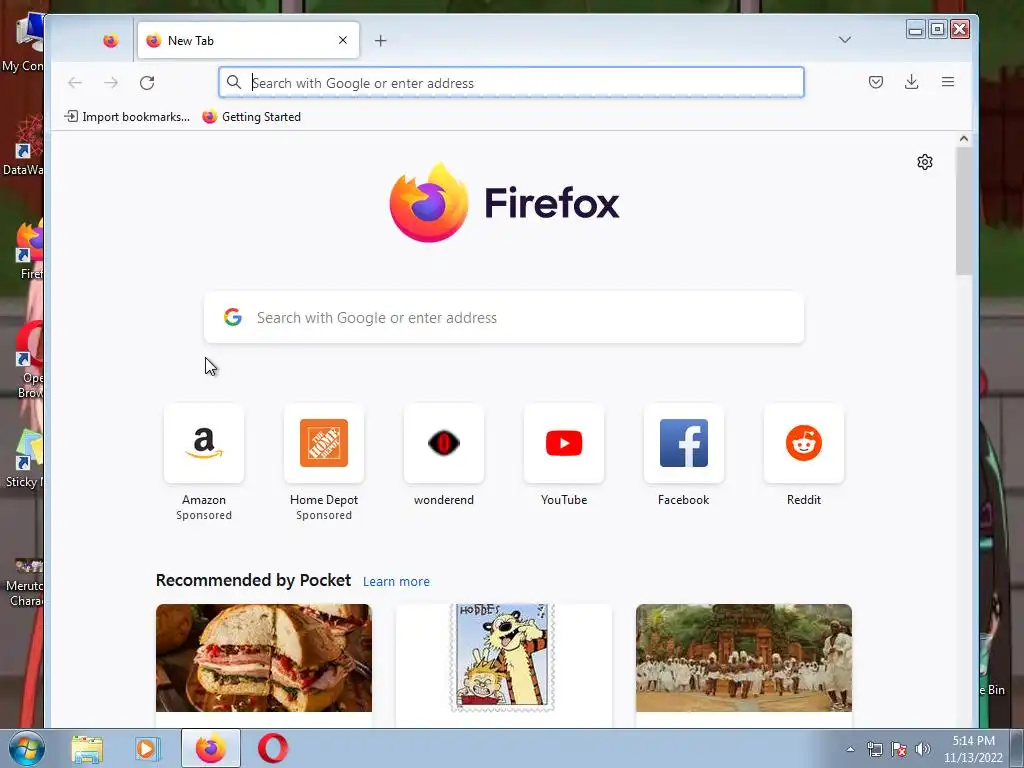Launch Opera from the taskbar
The image size is (1024, 768).
[x=272, y=748]
